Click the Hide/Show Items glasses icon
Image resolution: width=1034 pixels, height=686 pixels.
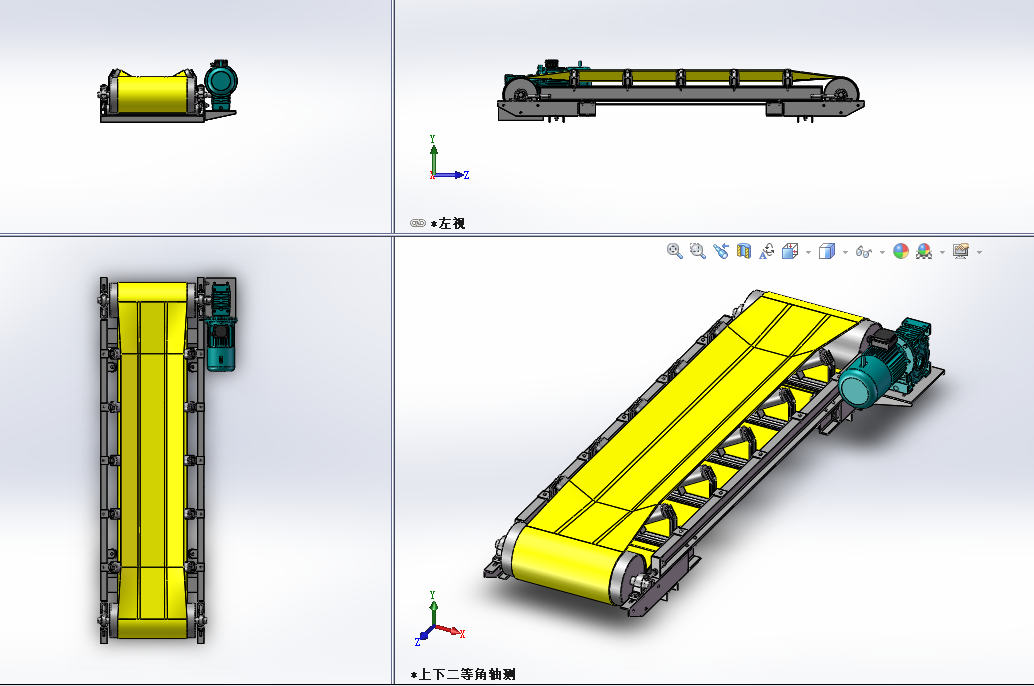point(863,251)
